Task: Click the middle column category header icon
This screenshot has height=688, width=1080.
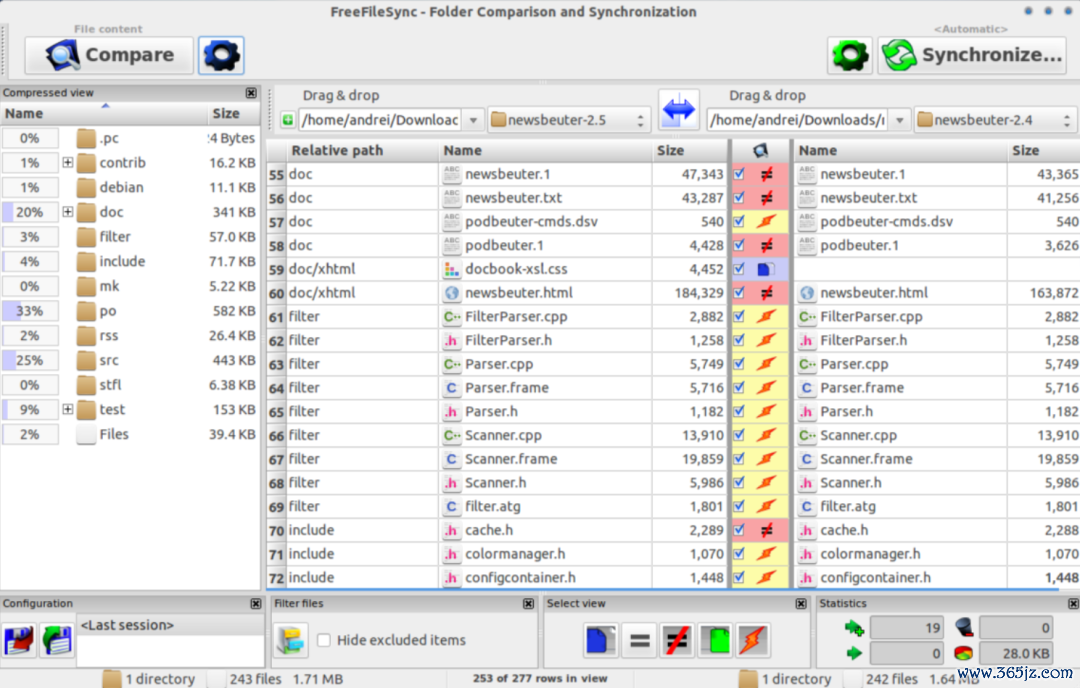Action: (x=760, y=151)
